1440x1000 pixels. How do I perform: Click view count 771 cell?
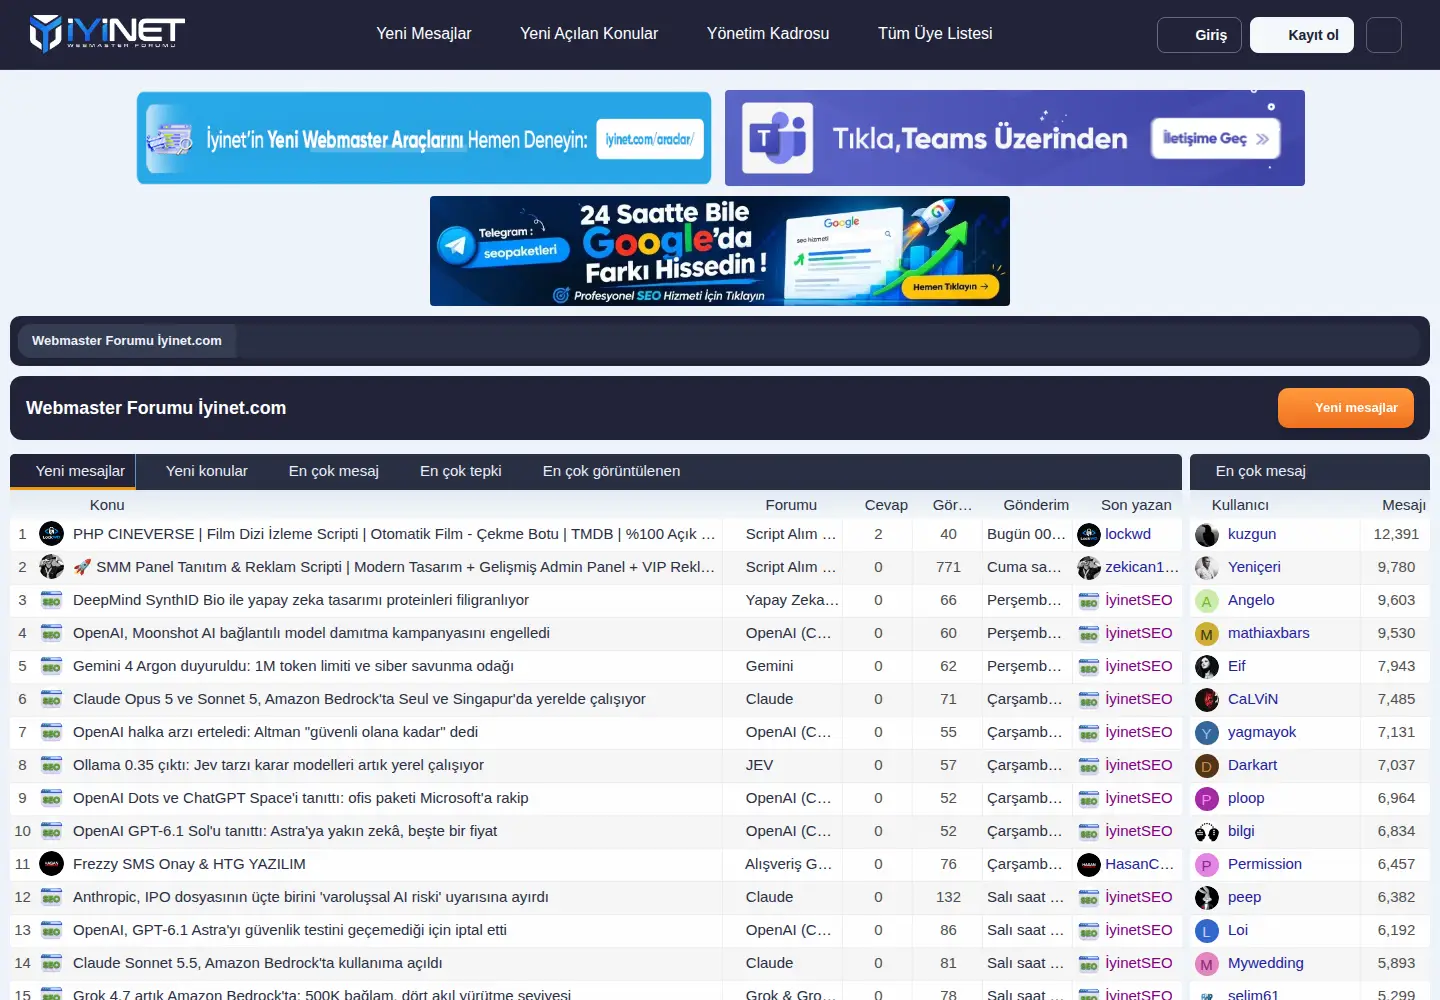pyautogui.click(x=948, y=567)
